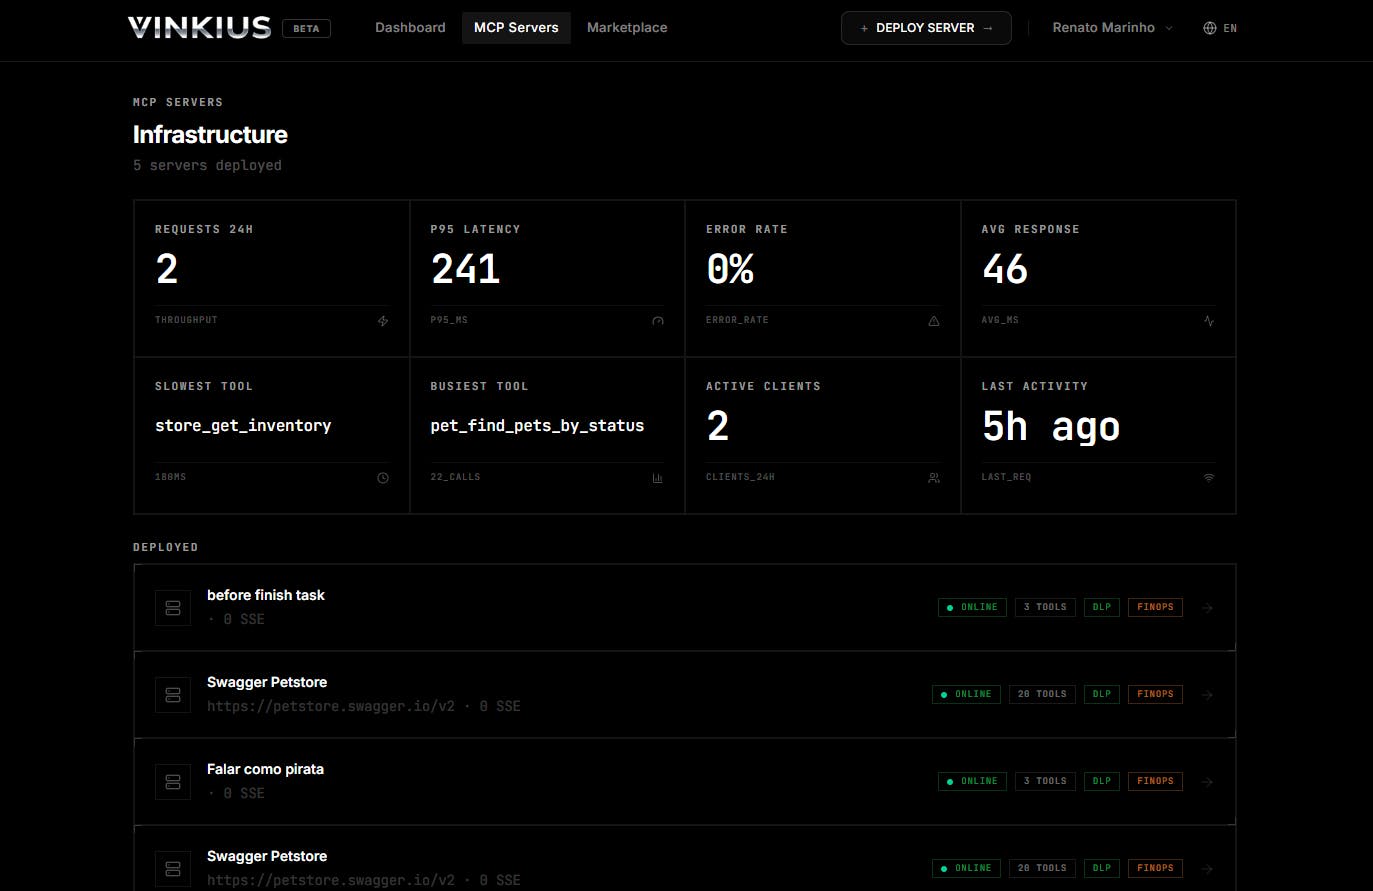This screenshot has height=891, width=1373.
Task: Click pet_find_pets_by_status busiest tool name
Action: (537, 426)
